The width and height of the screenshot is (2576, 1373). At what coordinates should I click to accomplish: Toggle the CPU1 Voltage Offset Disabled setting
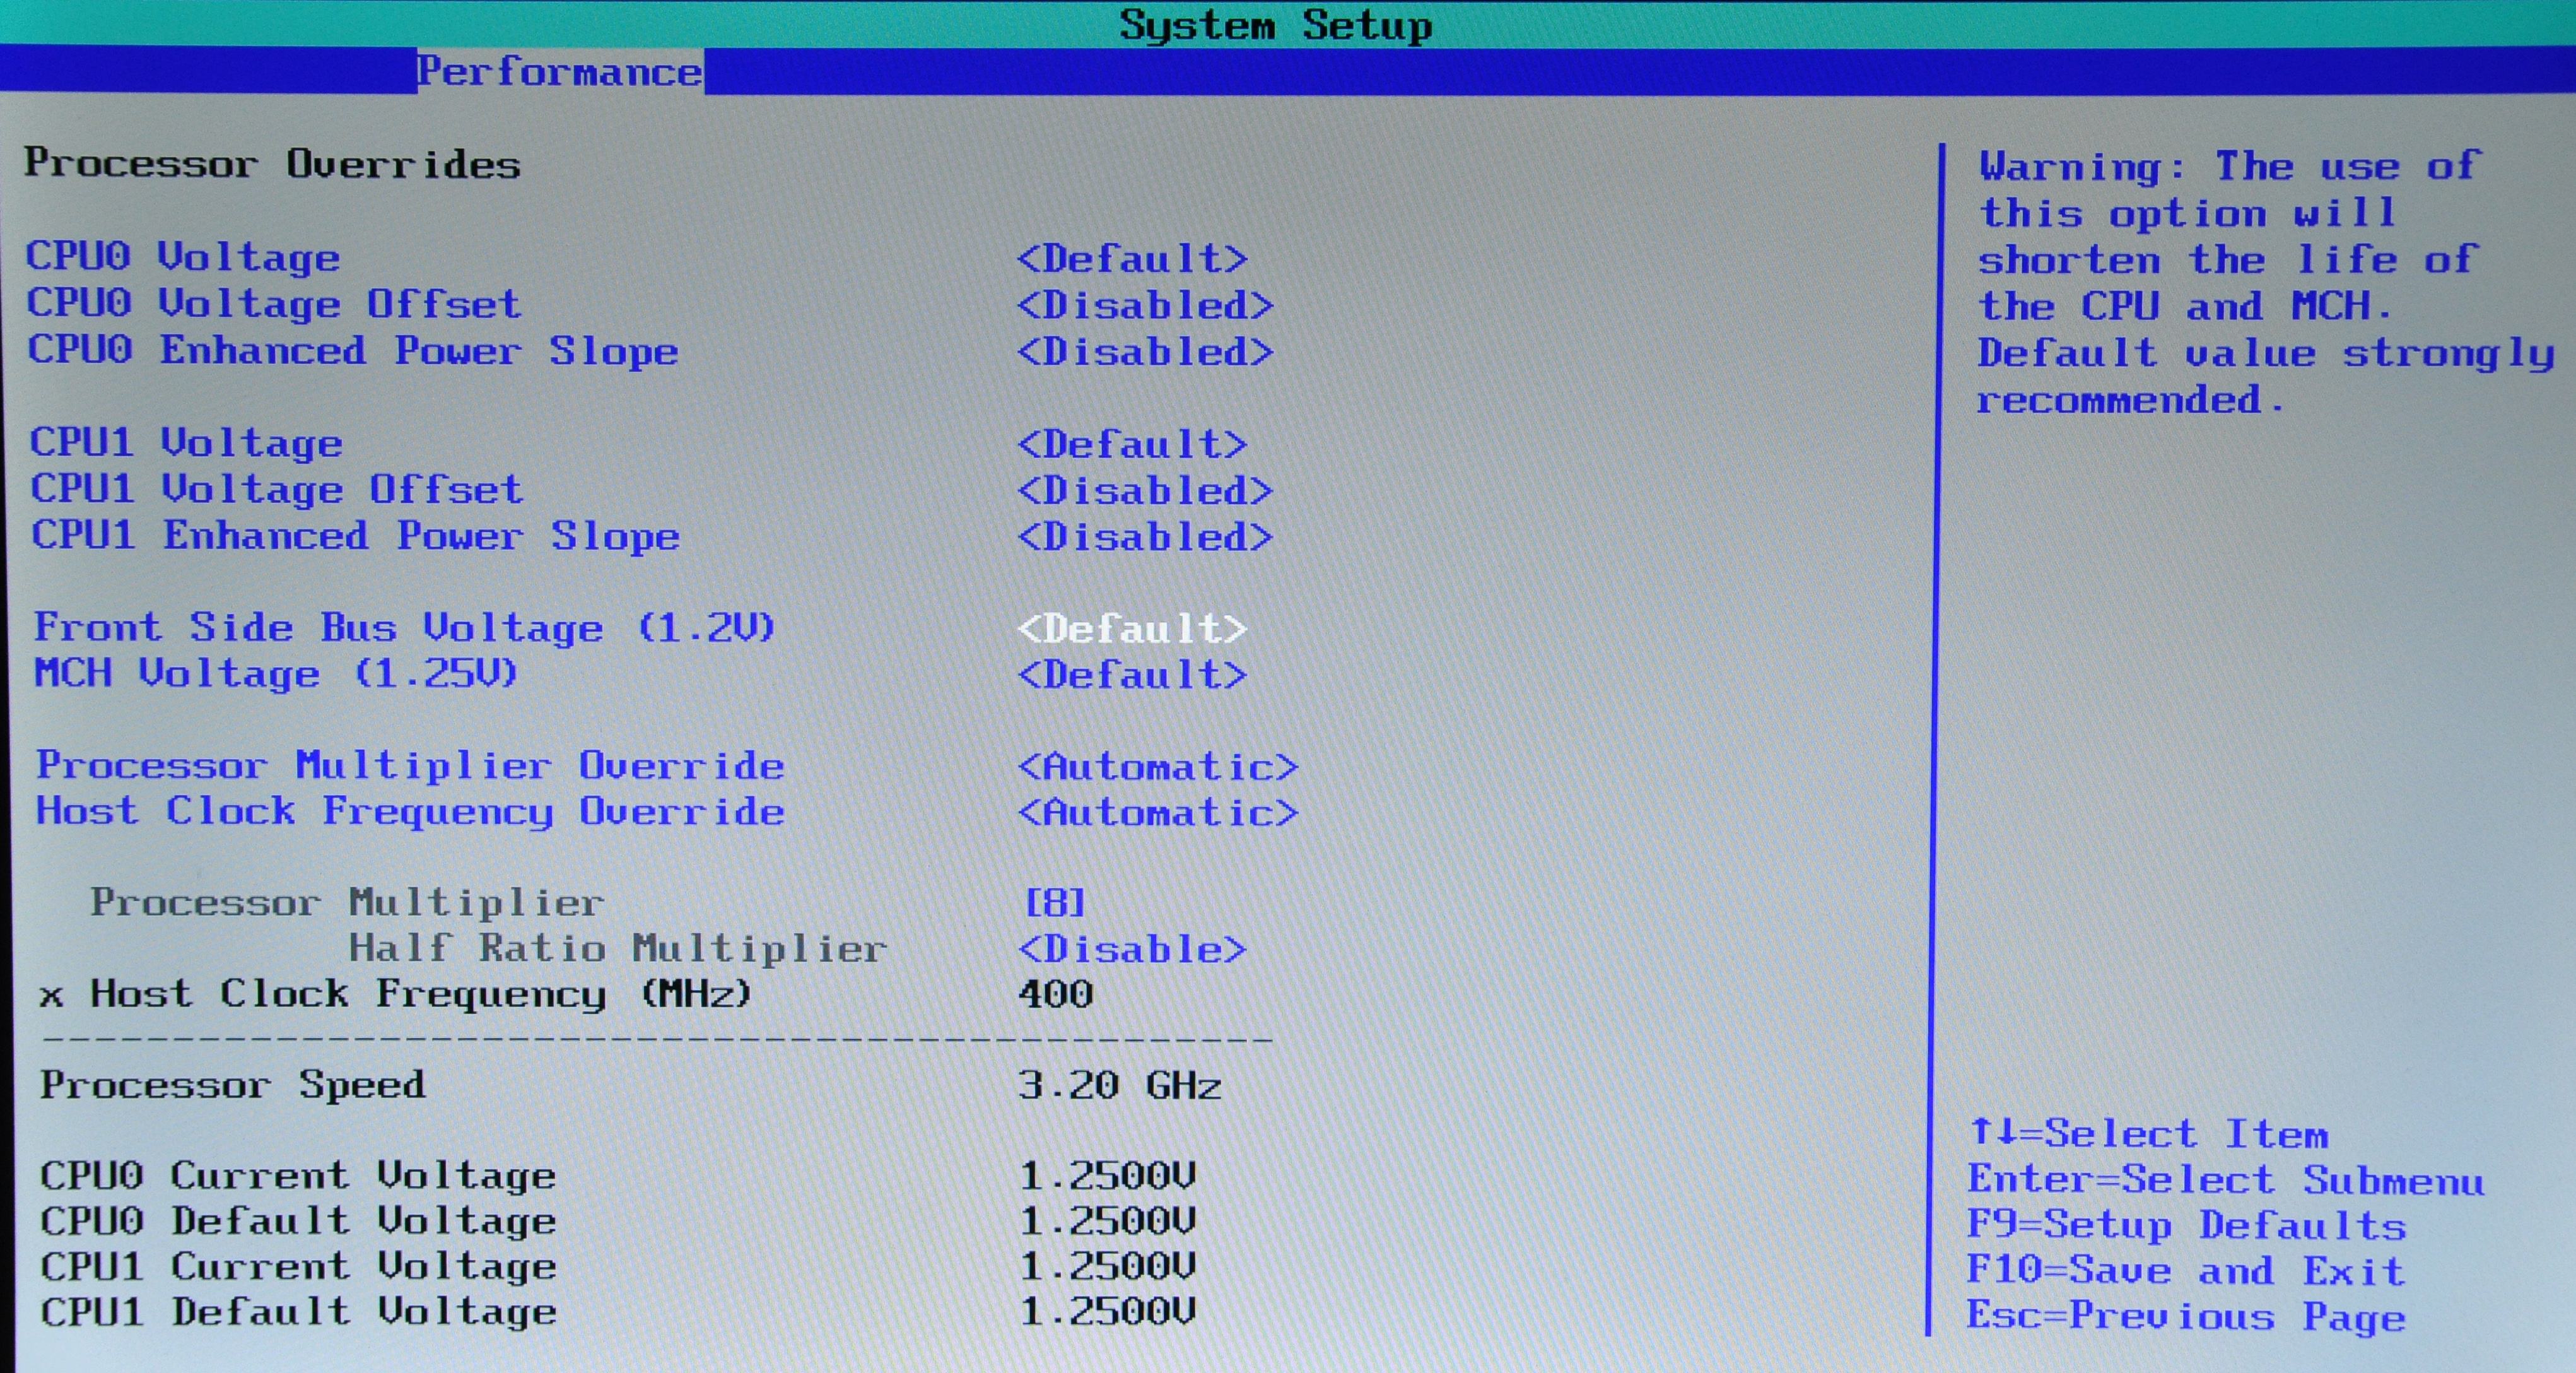(1145, 491)
